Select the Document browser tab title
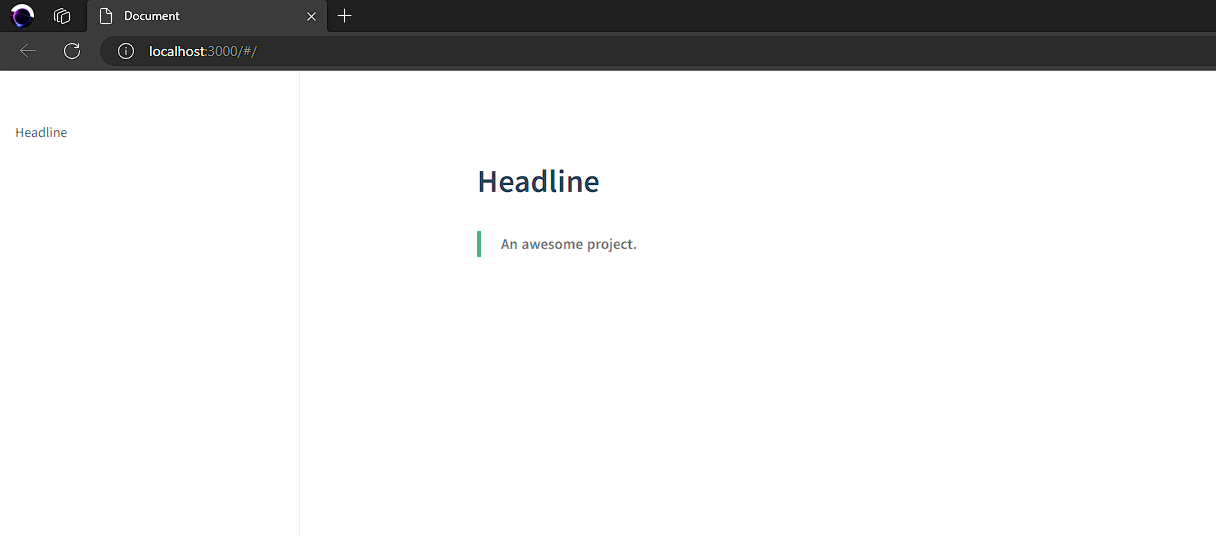1216x536 pixels. click(x=152, y=16)
